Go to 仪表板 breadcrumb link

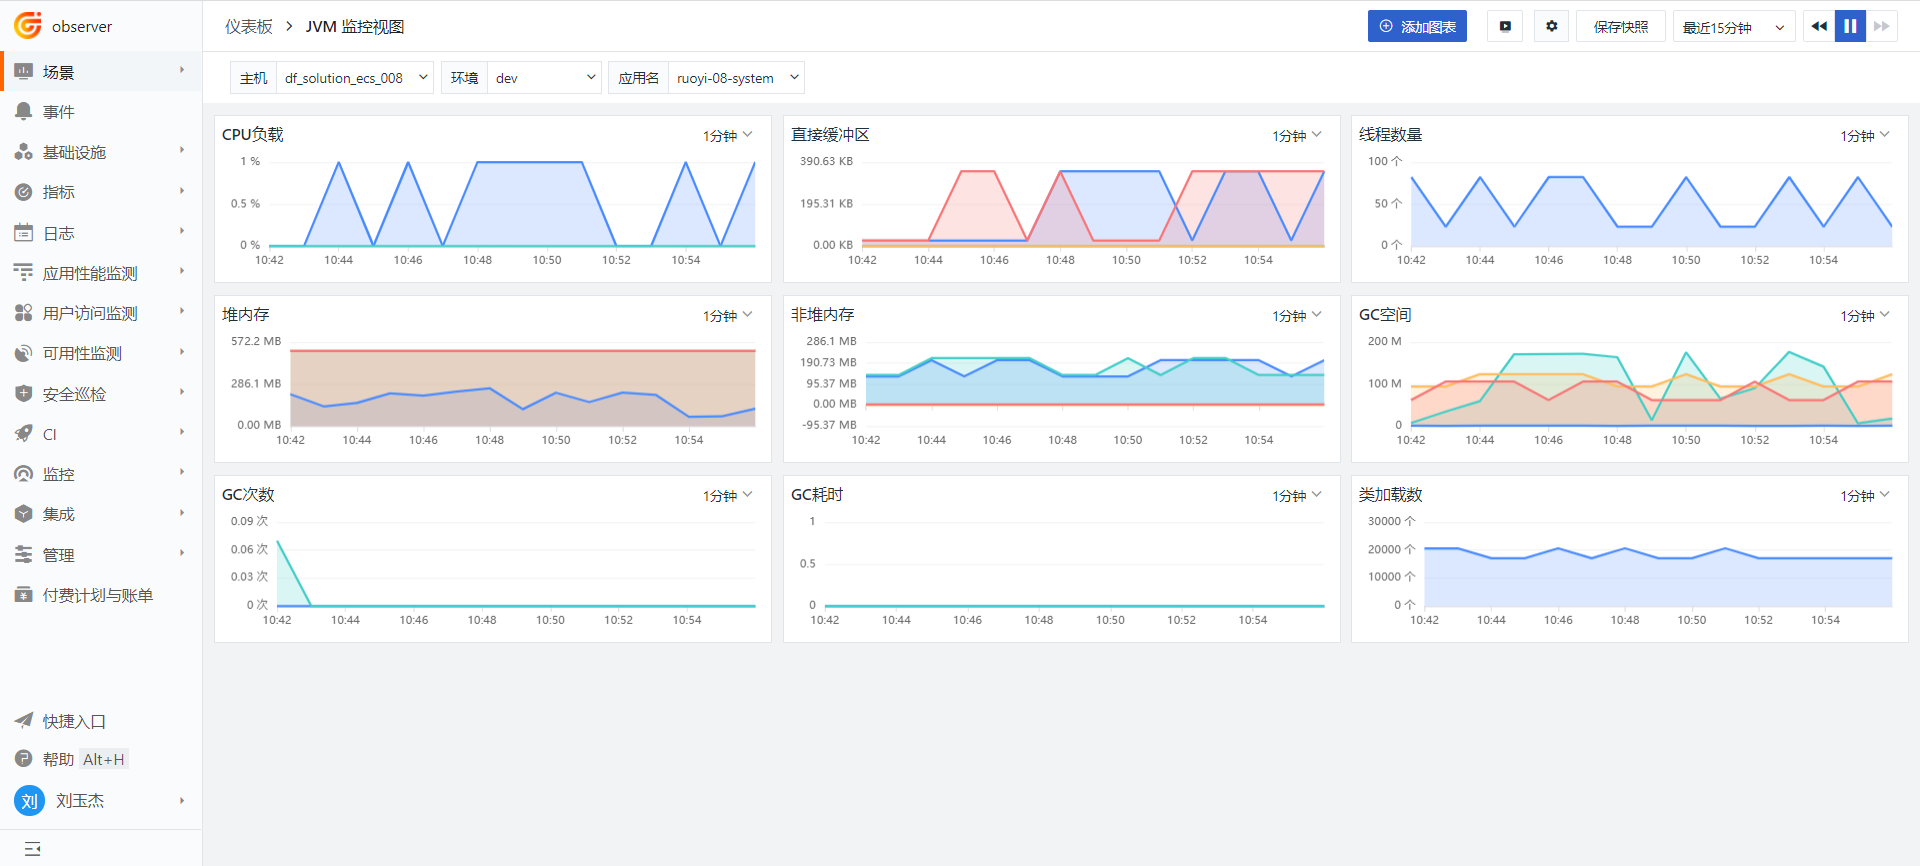248,27
